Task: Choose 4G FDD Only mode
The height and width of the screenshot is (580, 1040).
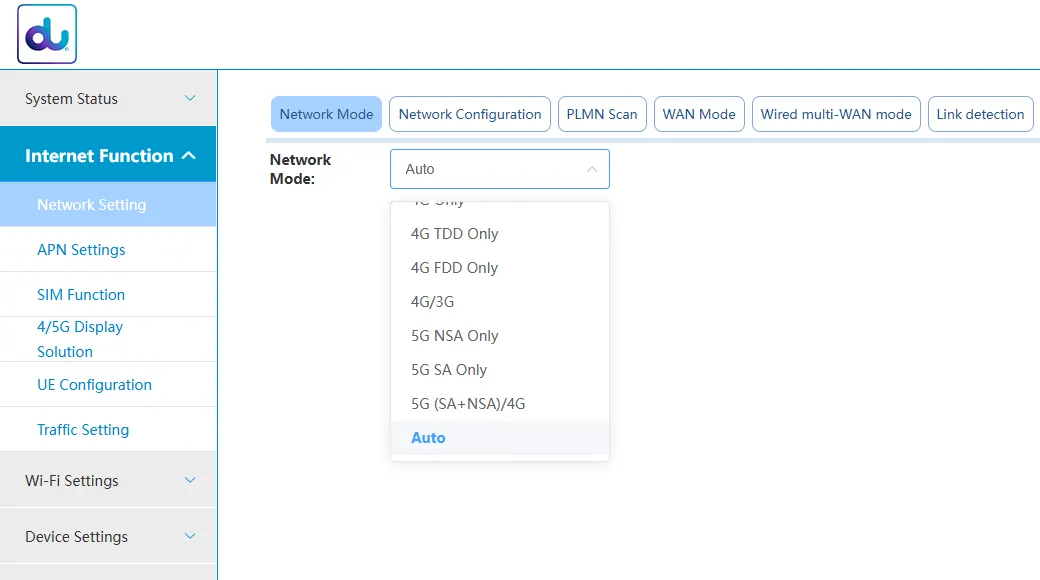Action: (x=454, y=268)
